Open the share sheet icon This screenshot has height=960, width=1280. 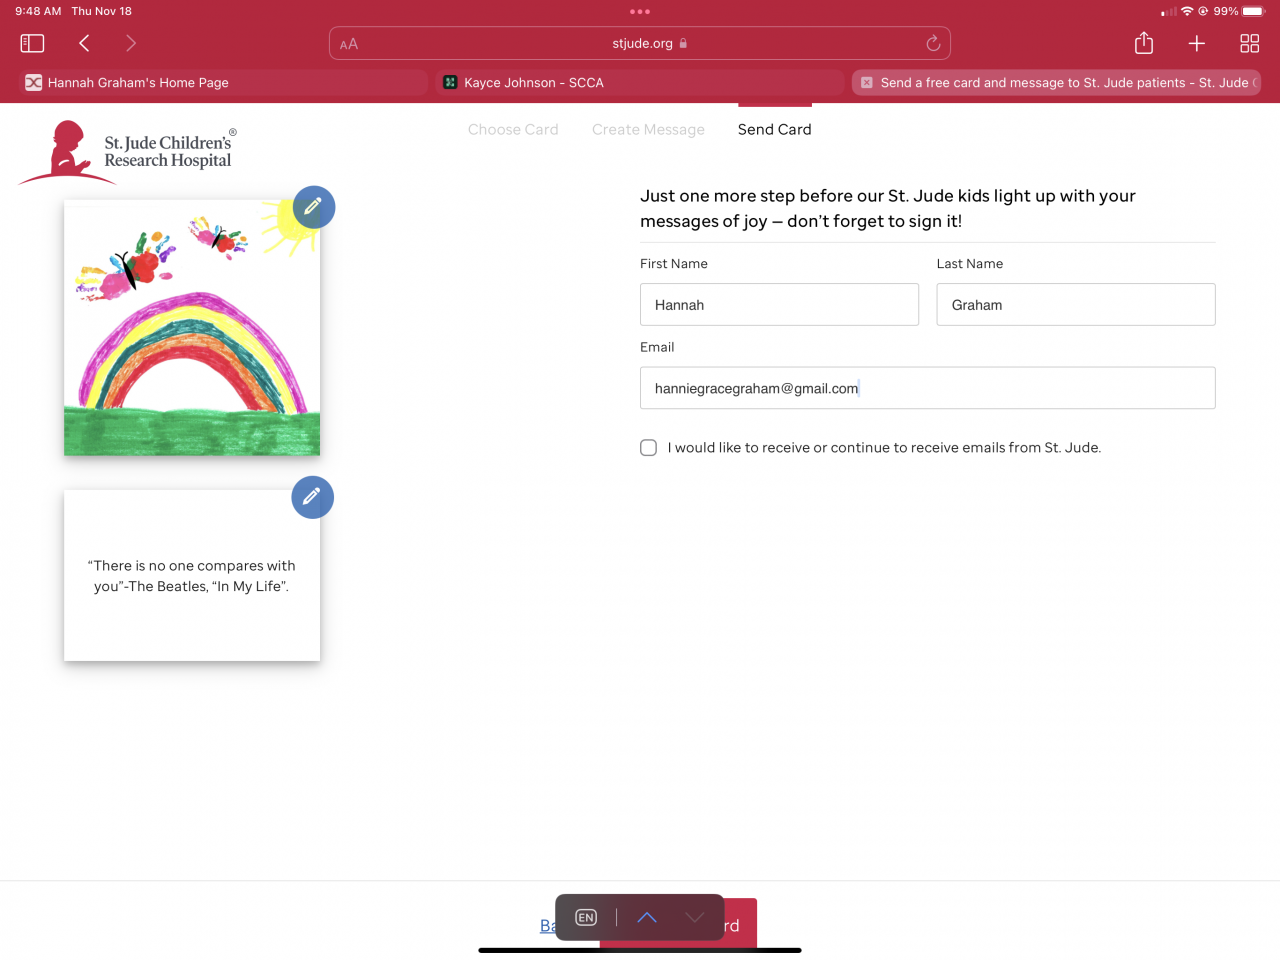point(1144,43)
